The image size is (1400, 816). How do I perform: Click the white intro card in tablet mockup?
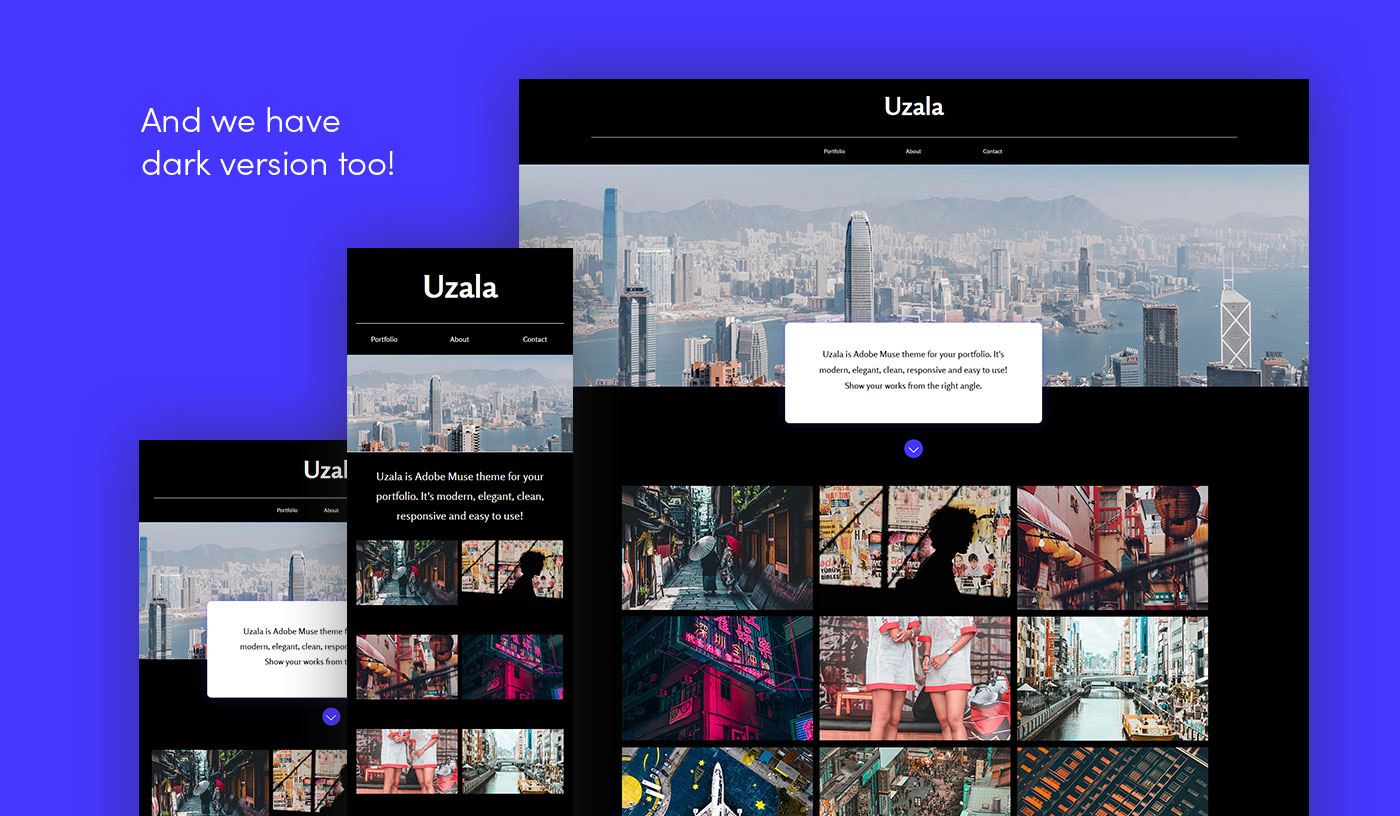(x=277, y=648)
